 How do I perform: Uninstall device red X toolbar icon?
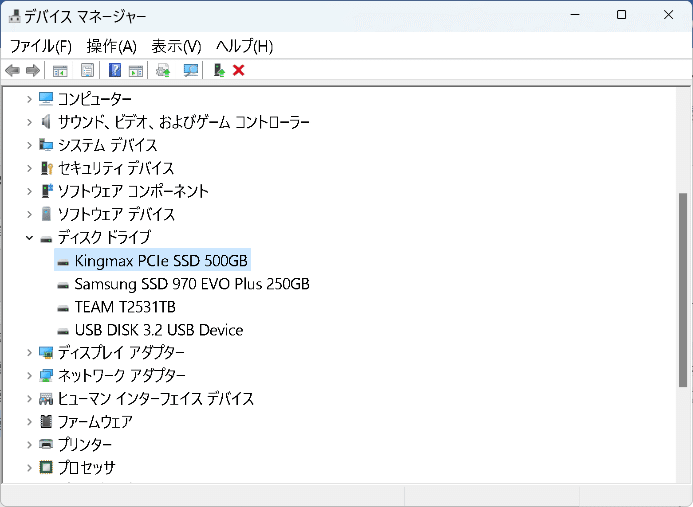239,70
